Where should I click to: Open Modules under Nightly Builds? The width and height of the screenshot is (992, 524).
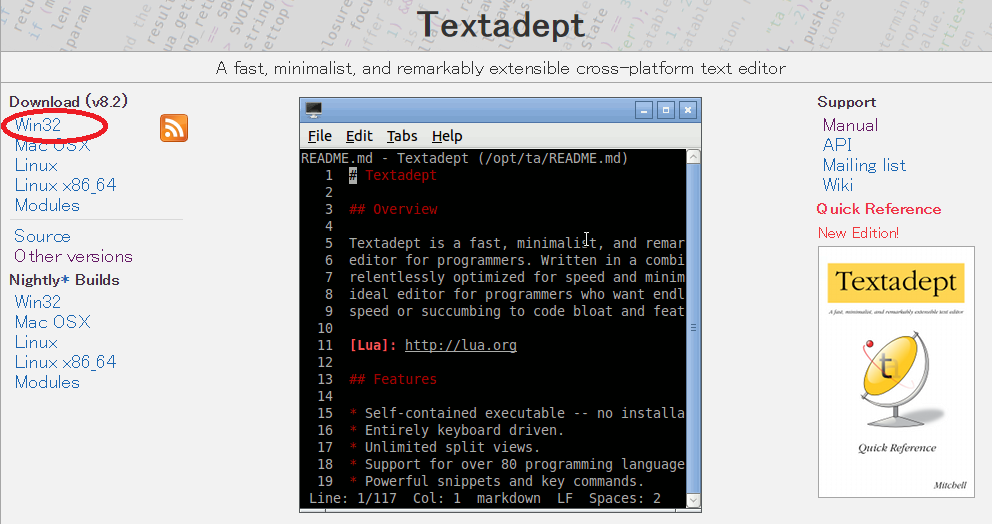[47, 382]
